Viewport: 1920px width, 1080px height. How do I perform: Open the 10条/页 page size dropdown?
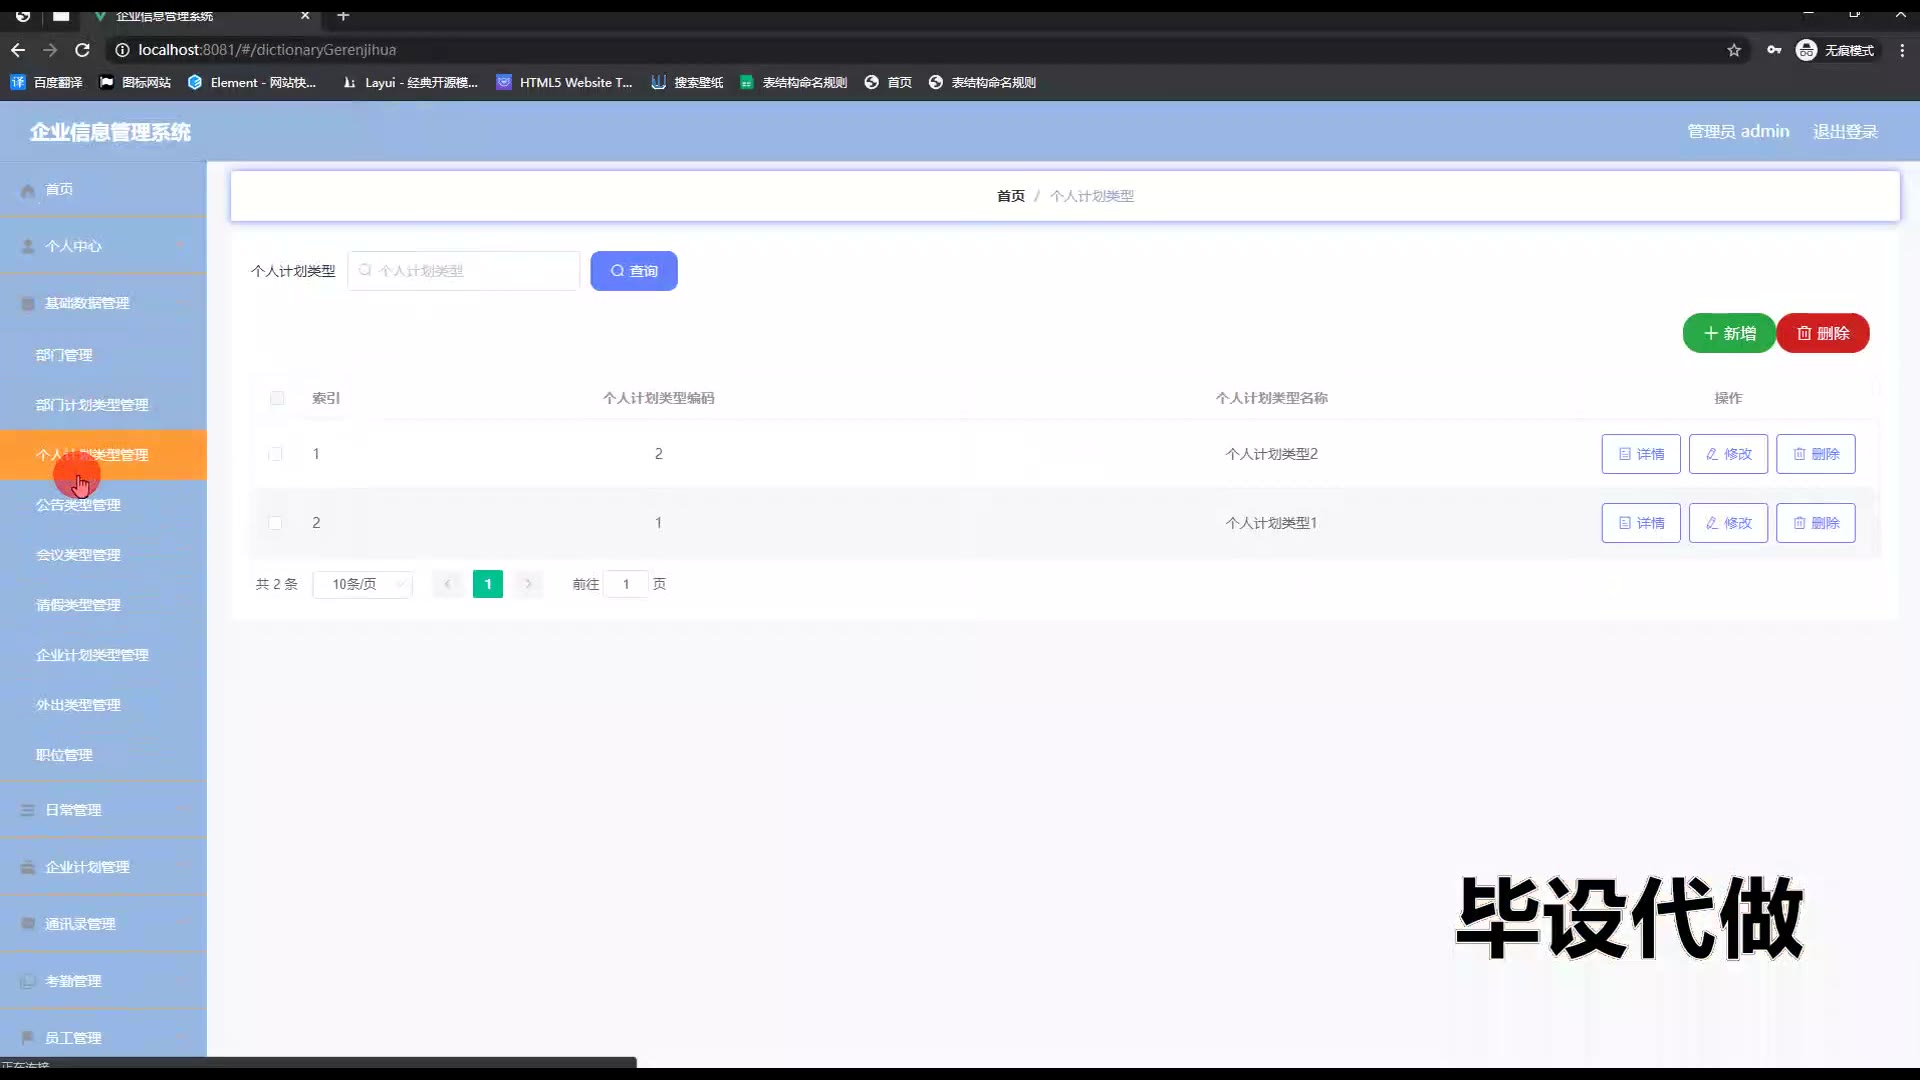(362, 584)
